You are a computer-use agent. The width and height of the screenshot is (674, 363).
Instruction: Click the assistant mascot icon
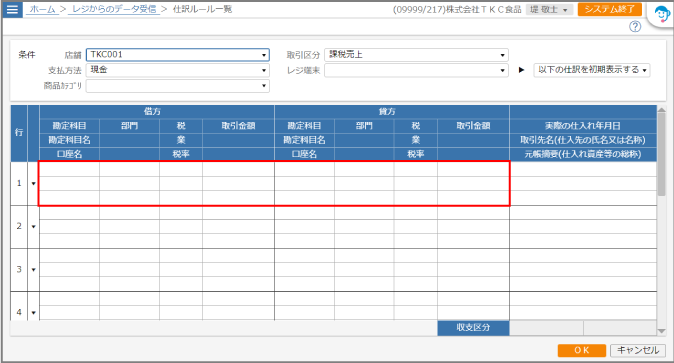click(662, 14)
